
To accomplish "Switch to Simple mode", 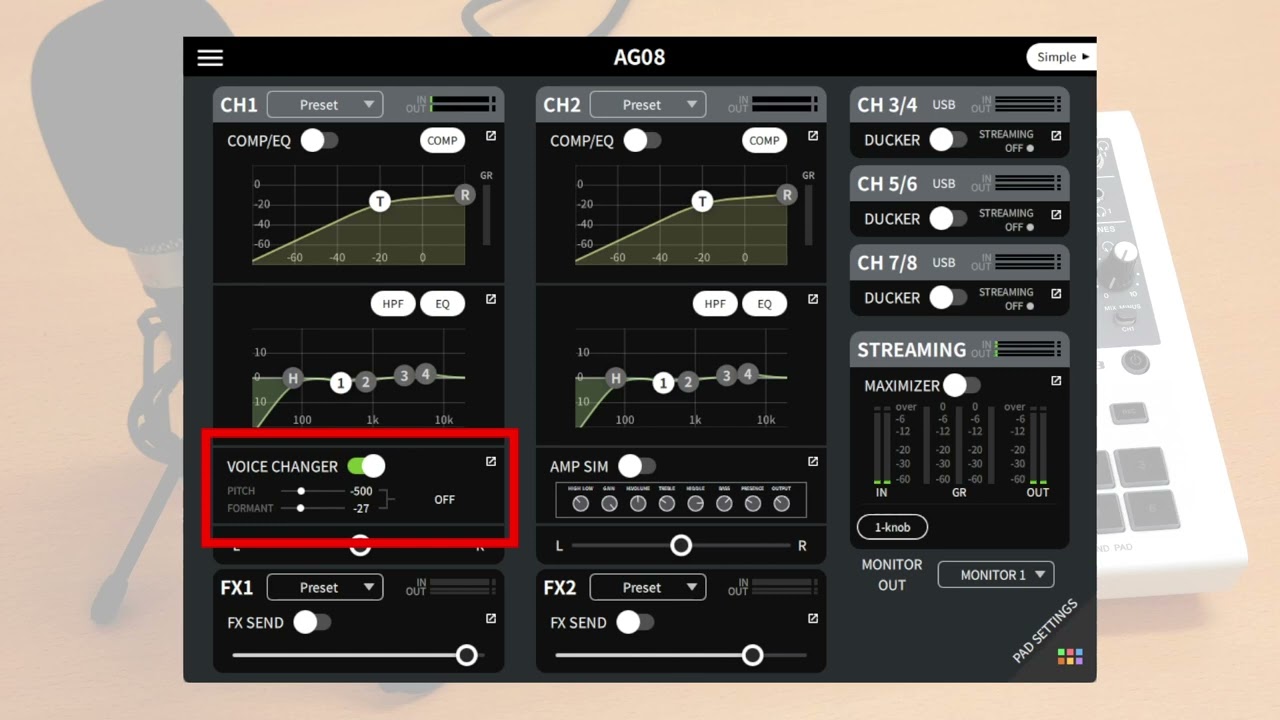I will pos(1061,57).
